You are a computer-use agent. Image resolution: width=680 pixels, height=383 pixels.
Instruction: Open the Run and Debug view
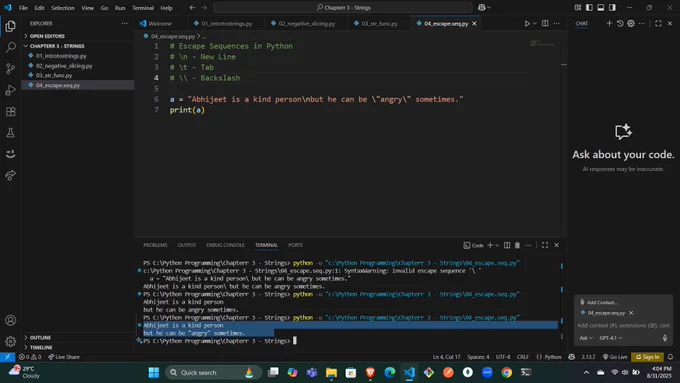[10, 90]
